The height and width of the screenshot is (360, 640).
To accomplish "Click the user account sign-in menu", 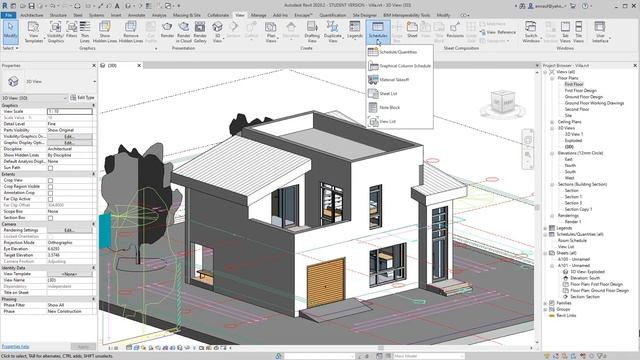I will pyautogui.click(x=547, y=6).
